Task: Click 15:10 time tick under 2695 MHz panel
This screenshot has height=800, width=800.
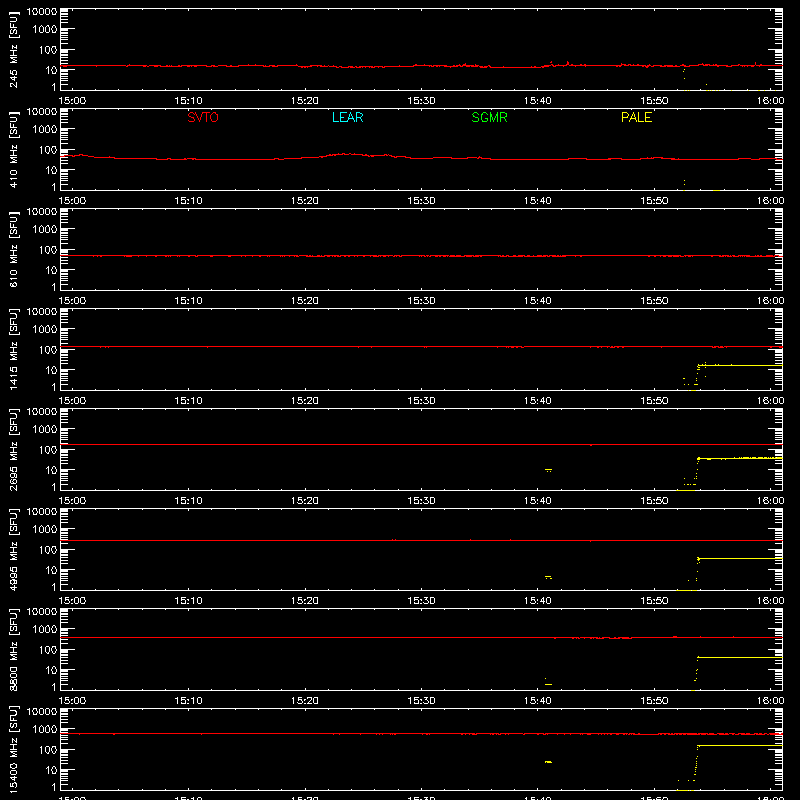Action: 188,501
